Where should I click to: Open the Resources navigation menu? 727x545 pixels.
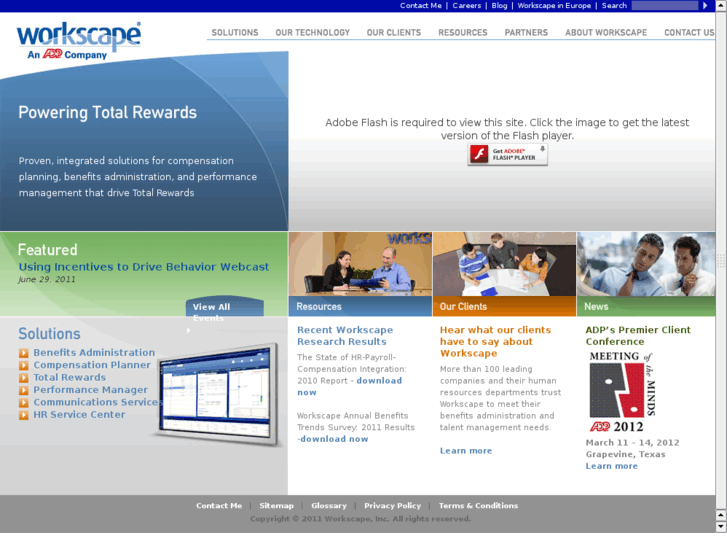(463, 32)
